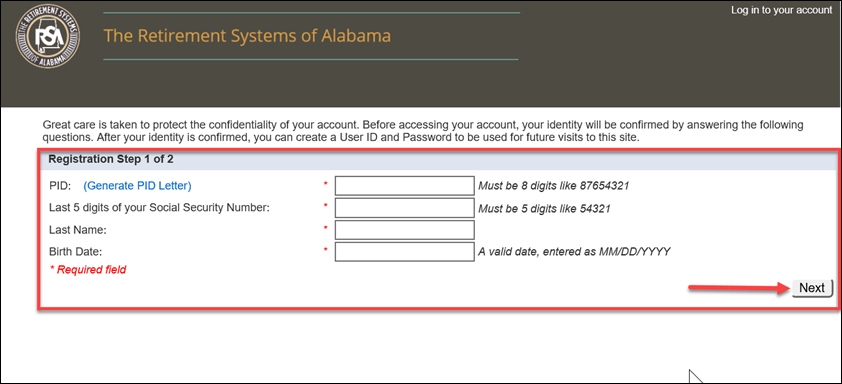Image resolution: width=842 pixels, height=384 pixels.
Task: Click the Last Name: label text
Action: click(76, 230)
